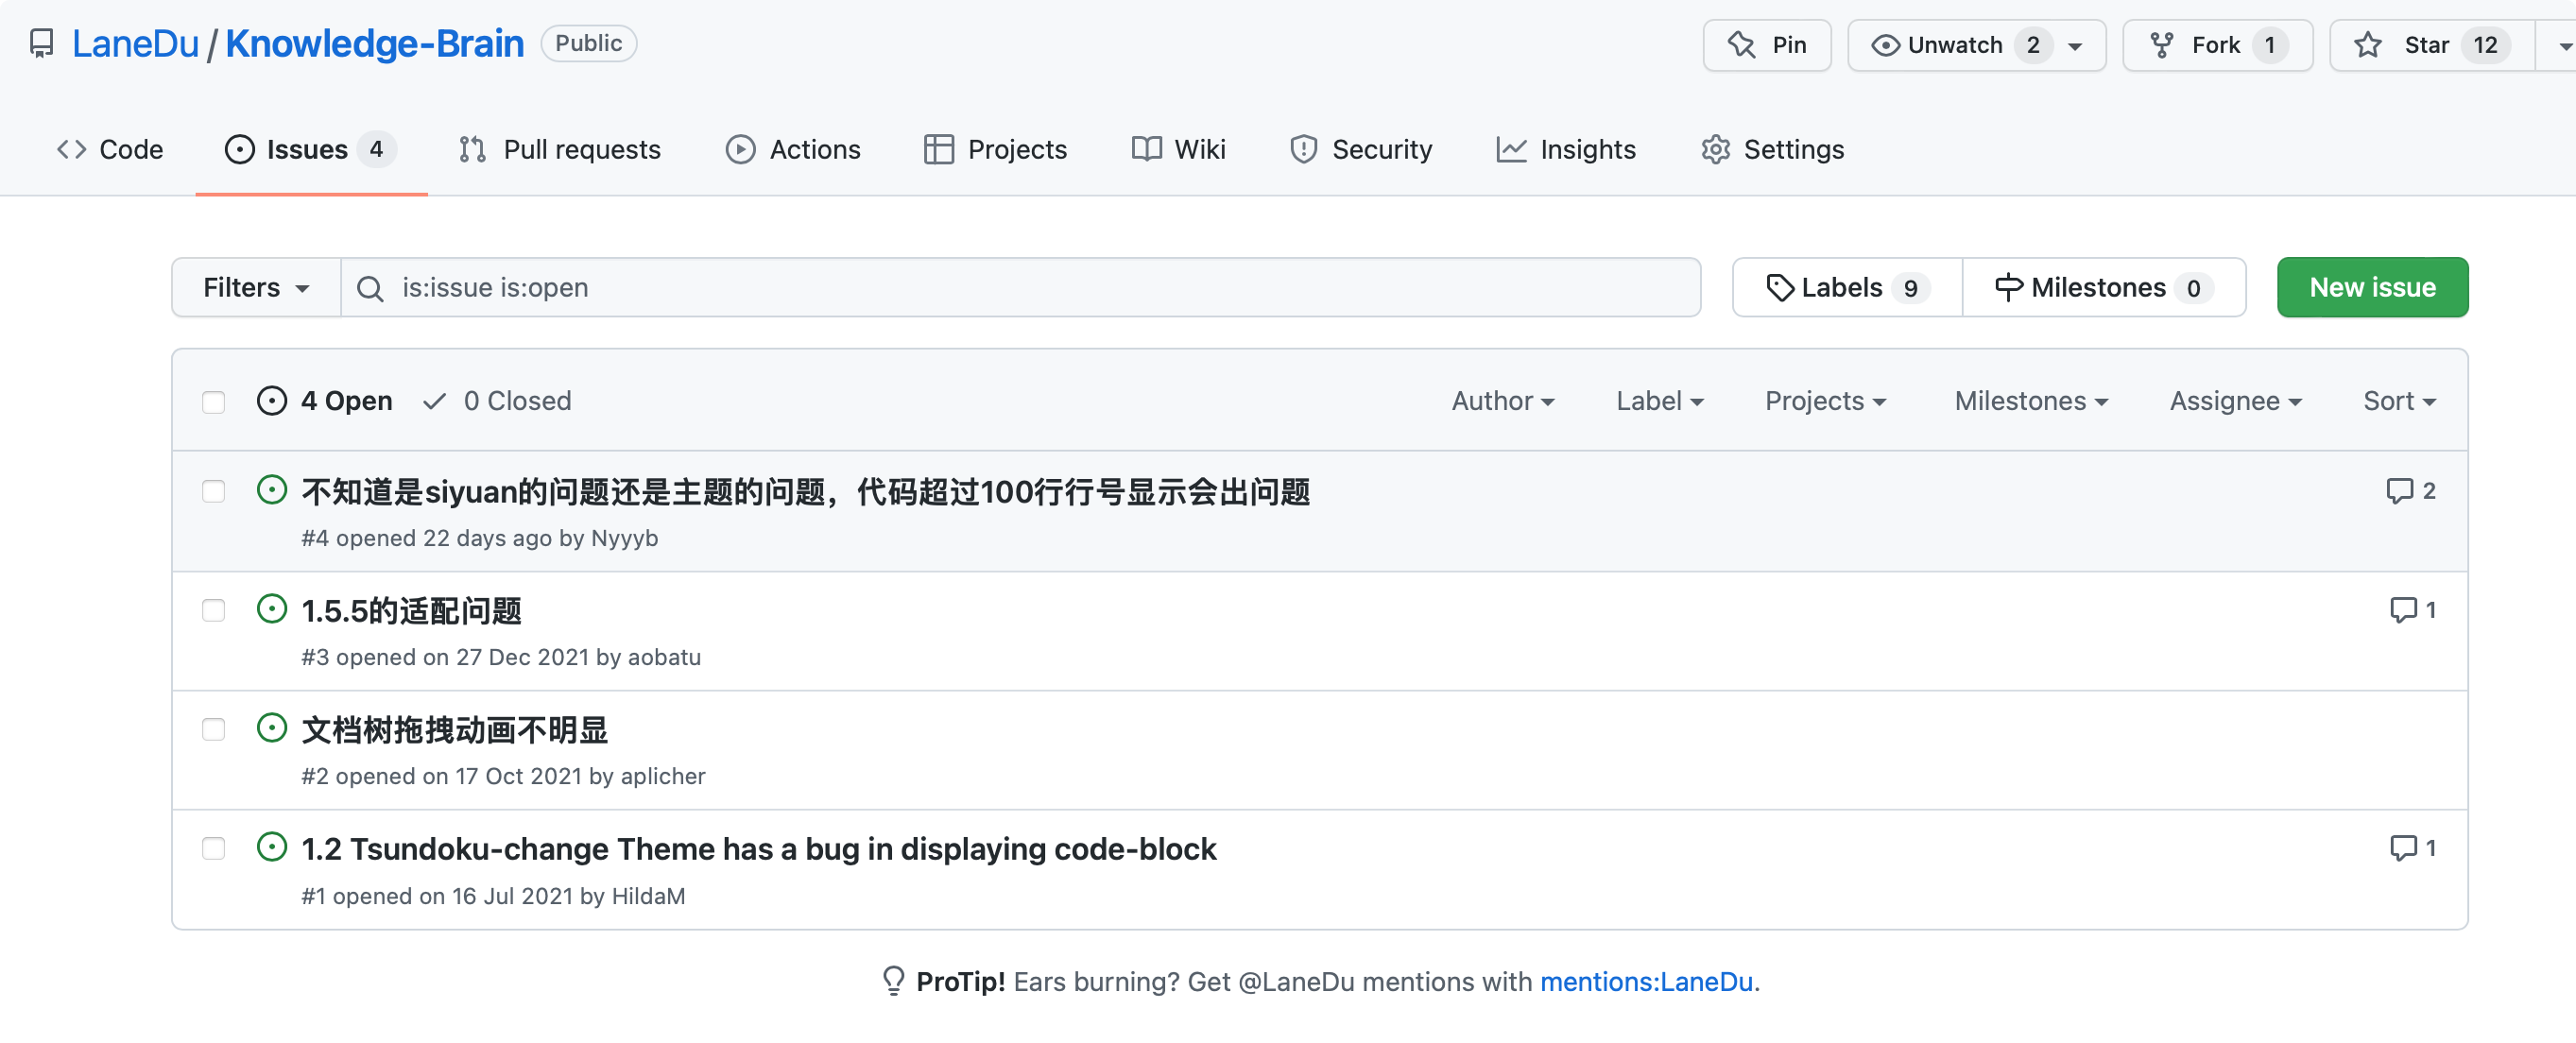This screenshot has width=2576, height=1043.
Task: Open the Sort dropdown menu
Action: coord(2398,401)
